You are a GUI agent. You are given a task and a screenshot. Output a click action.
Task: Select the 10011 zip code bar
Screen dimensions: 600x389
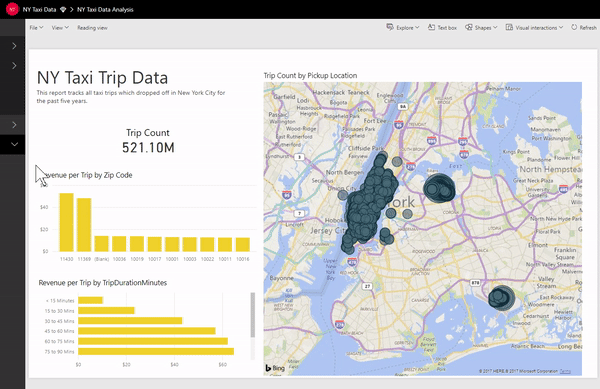[x=225, y=244]
